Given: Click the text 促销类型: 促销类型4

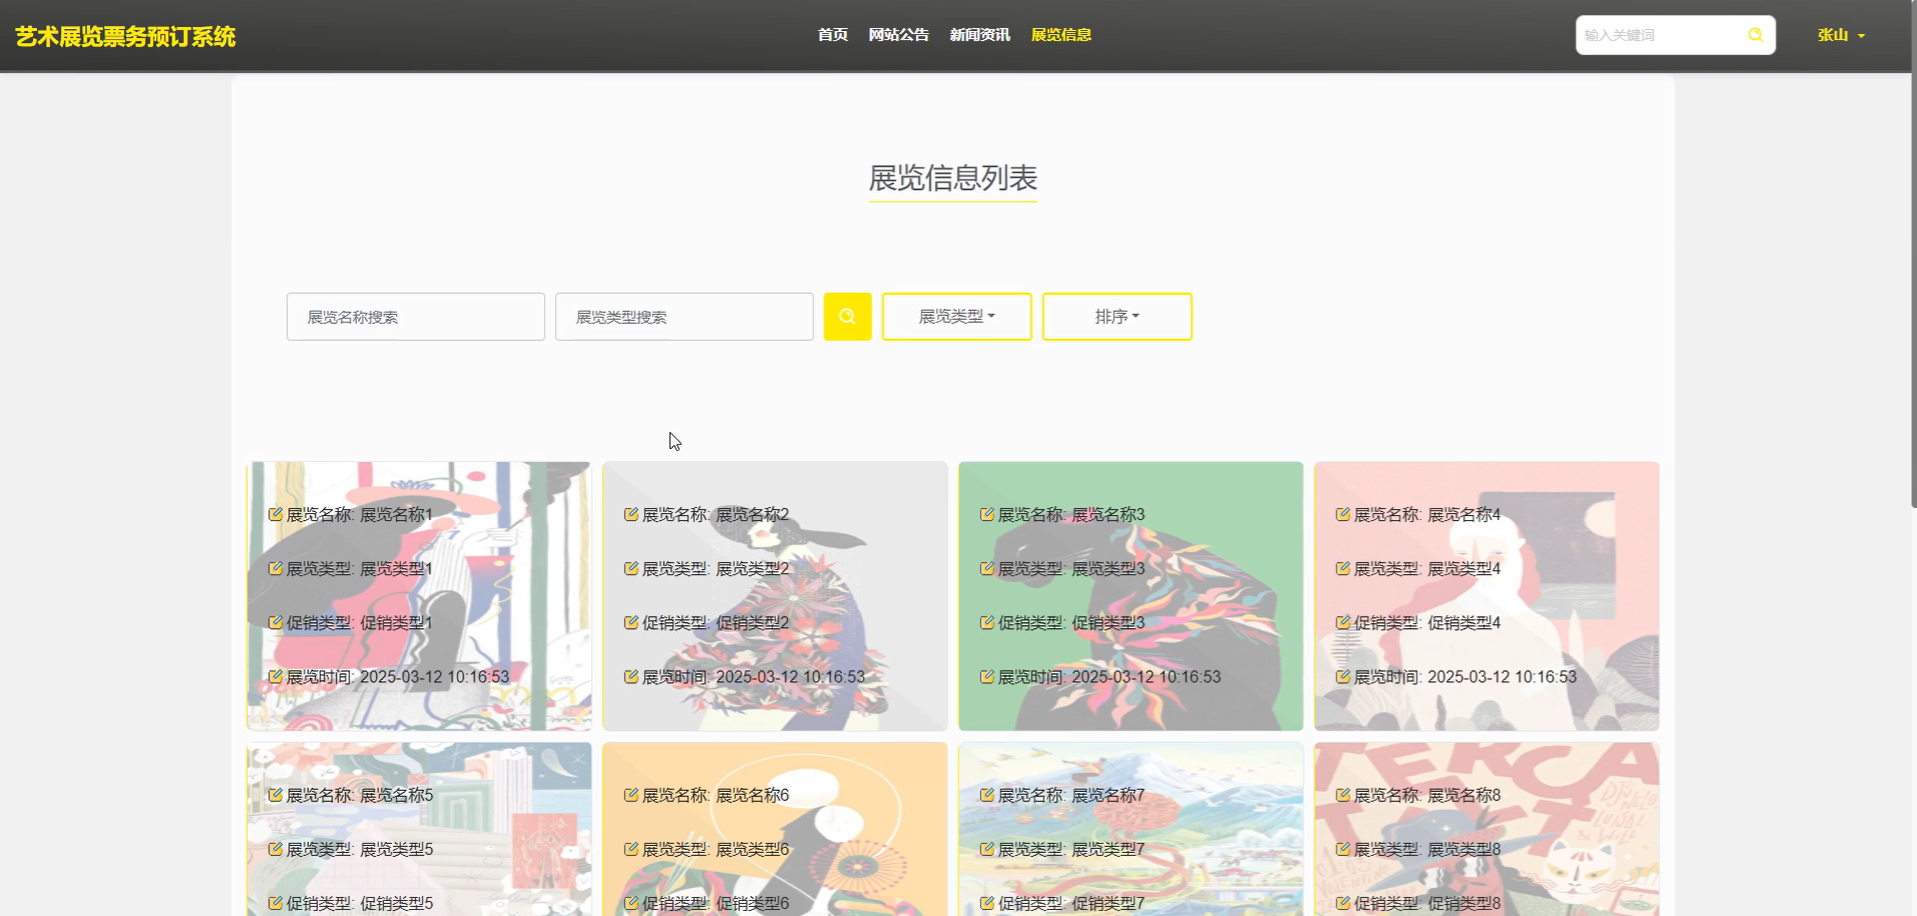Looking at the screenshot, I should click(x=1428, y=622).
